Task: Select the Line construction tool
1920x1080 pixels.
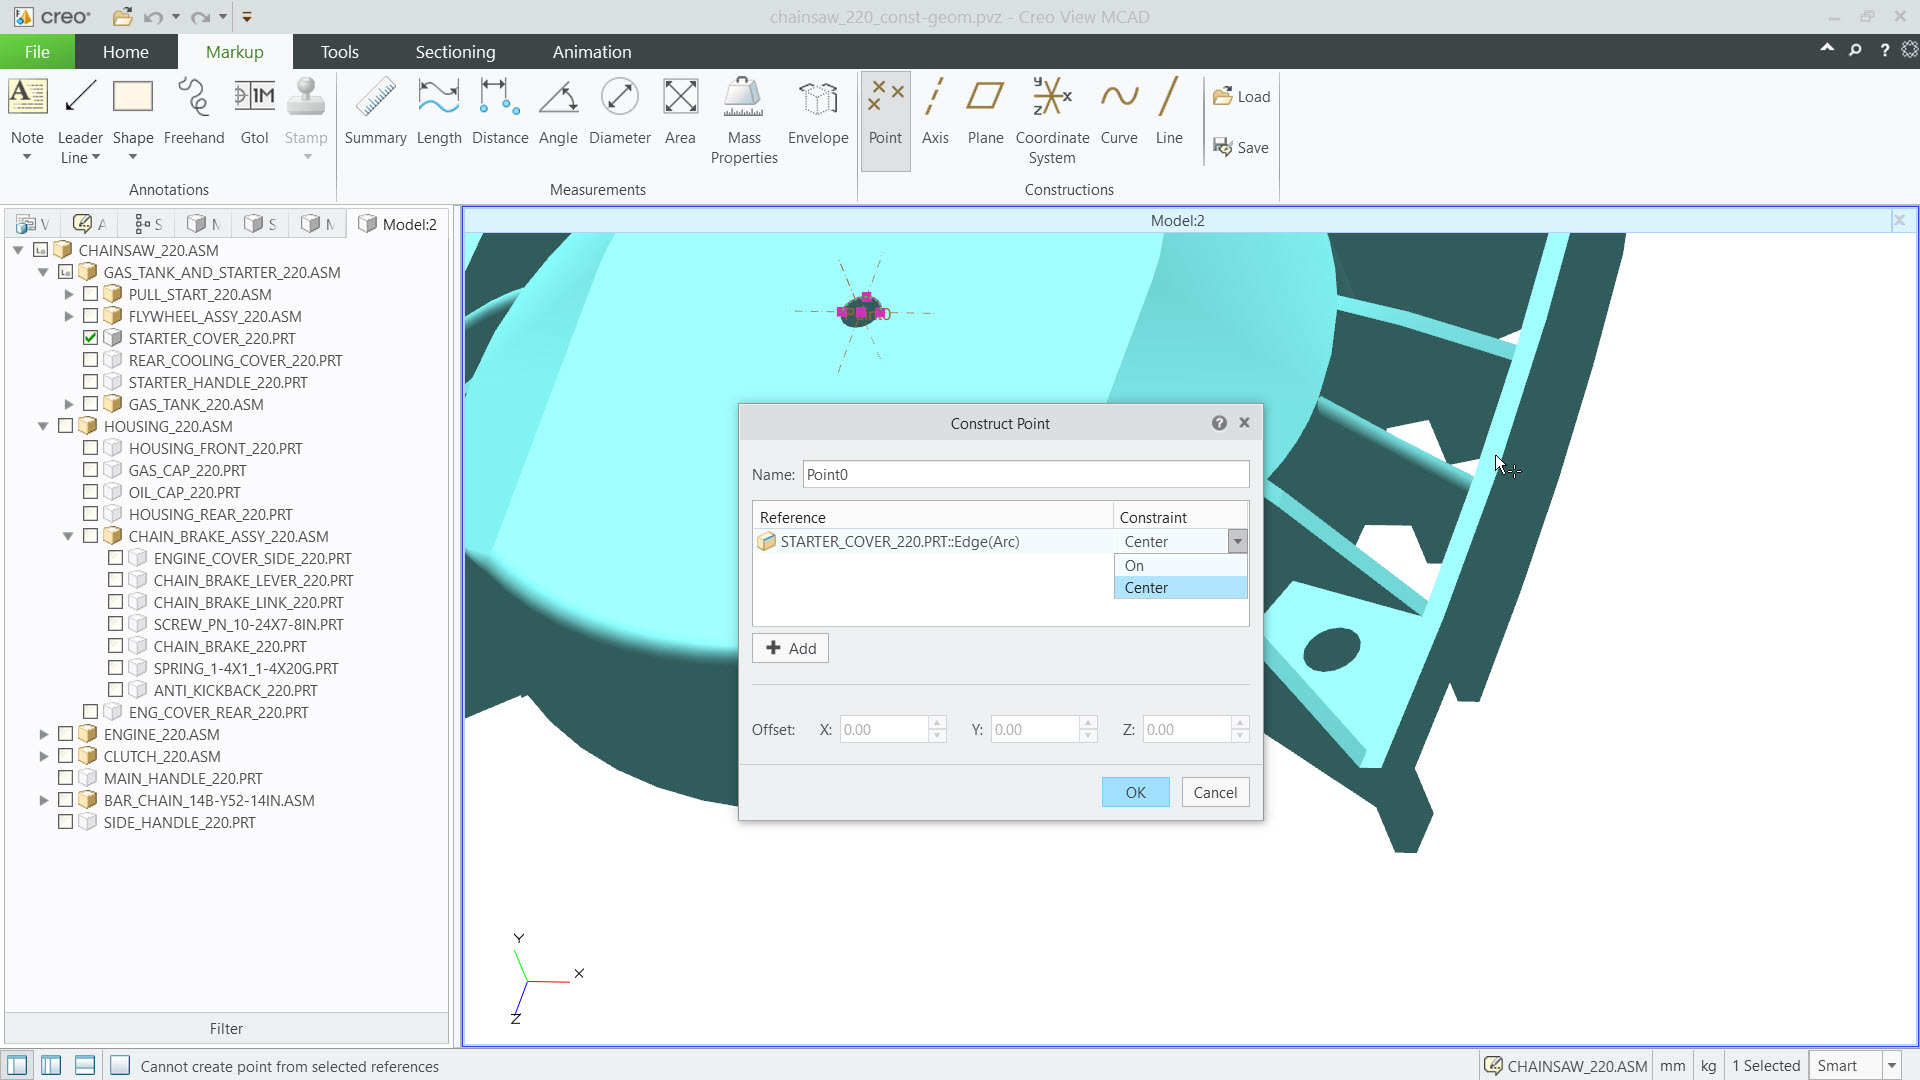Action: coord(1169,112)
